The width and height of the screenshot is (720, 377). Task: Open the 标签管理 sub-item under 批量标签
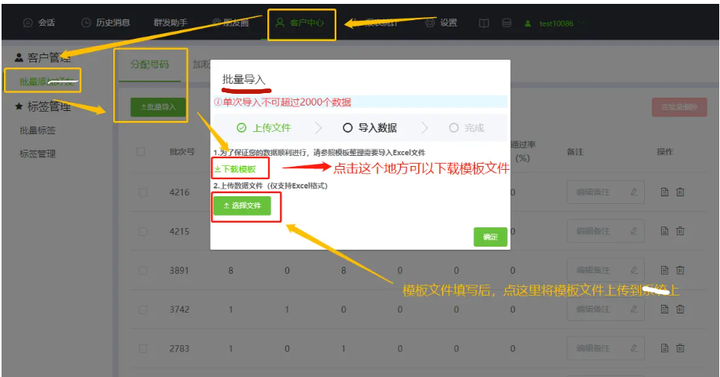37,154
